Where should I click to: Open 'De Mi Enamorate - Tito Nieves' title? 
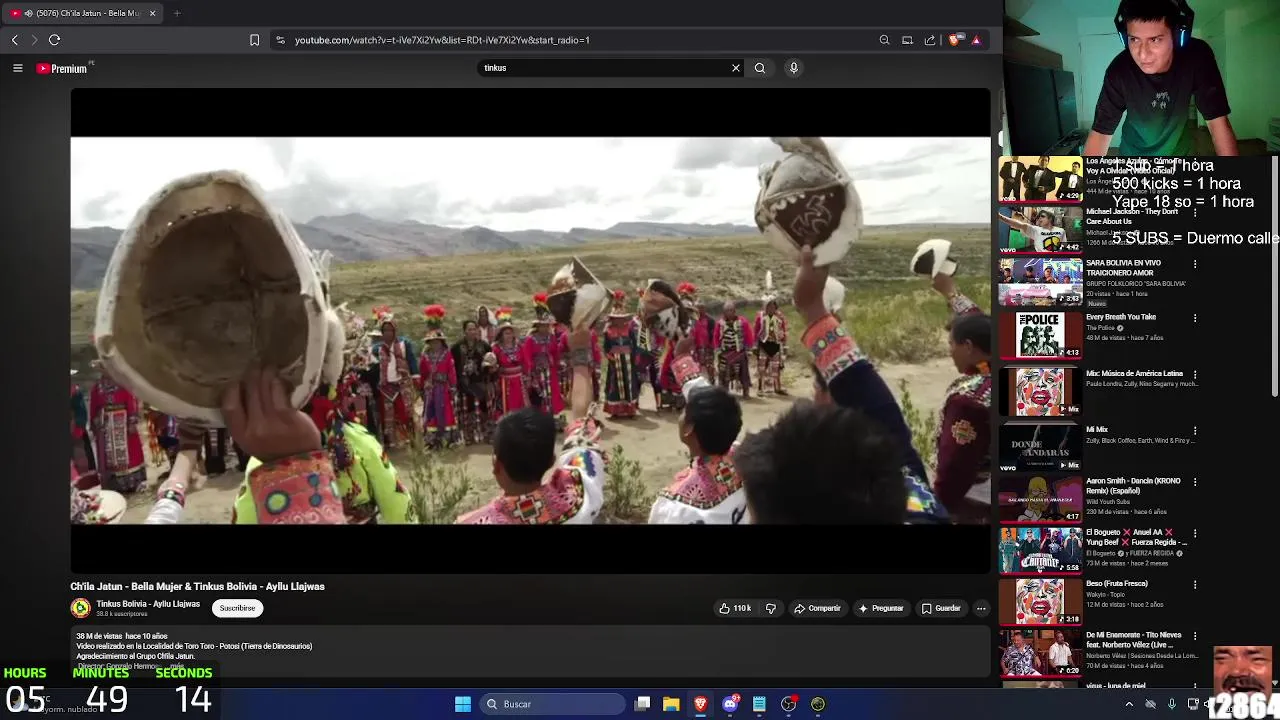click(1134, 640)
